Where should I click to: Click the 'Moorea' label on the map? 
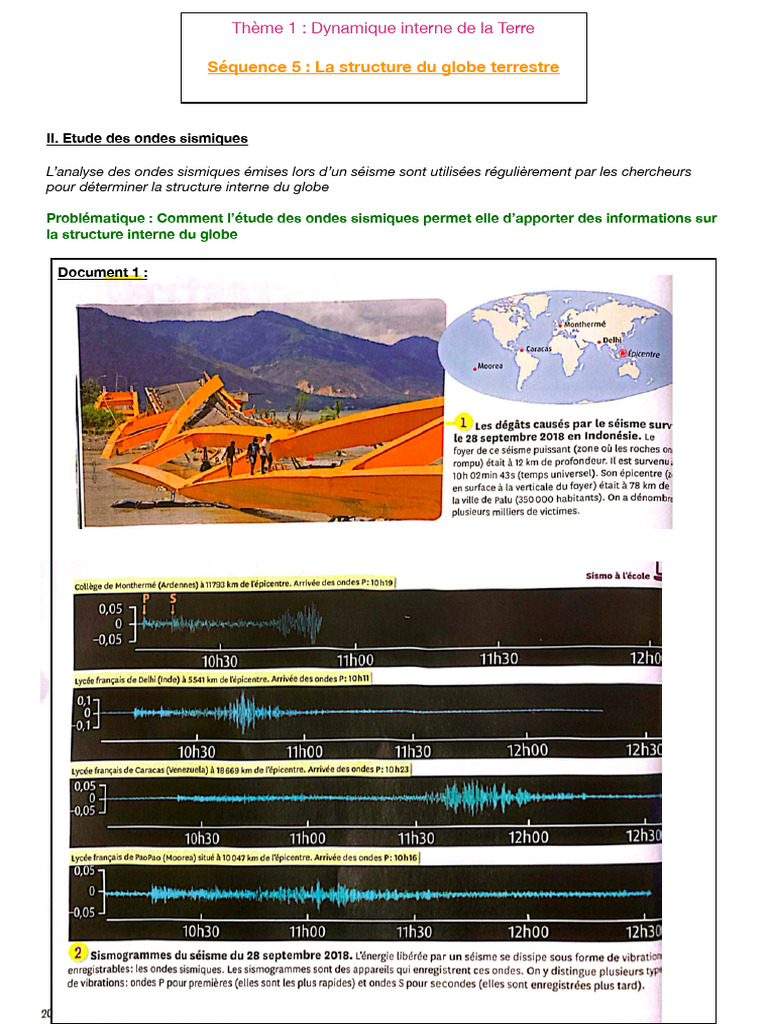tap(490, 366)
